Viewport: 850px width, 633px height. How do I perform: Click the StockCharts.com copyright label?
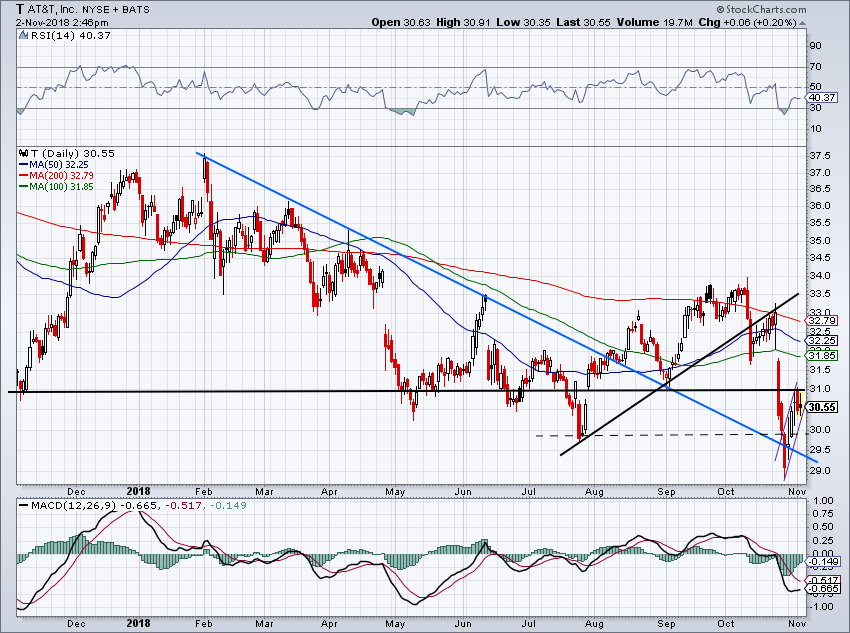click(761, 9)
